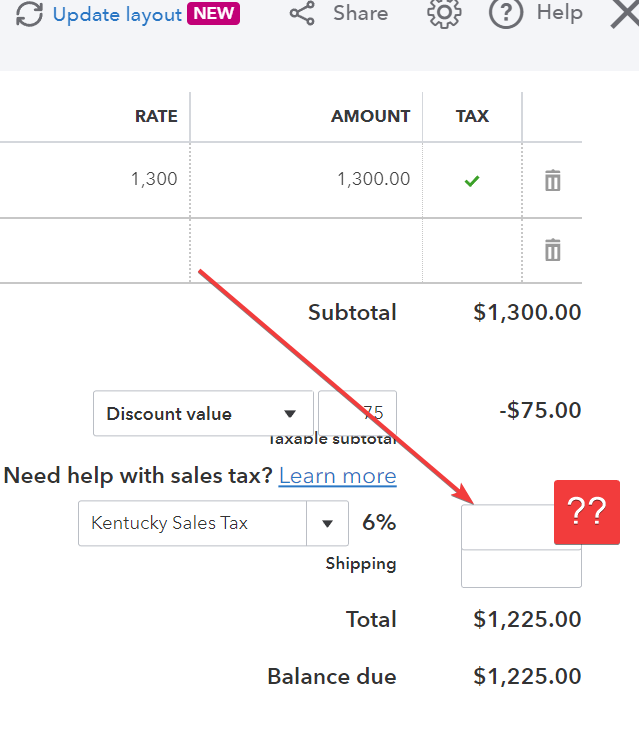This screenshot has width=639, height=741.
Task: Click the Update layout link
Action: click(117, 14)
